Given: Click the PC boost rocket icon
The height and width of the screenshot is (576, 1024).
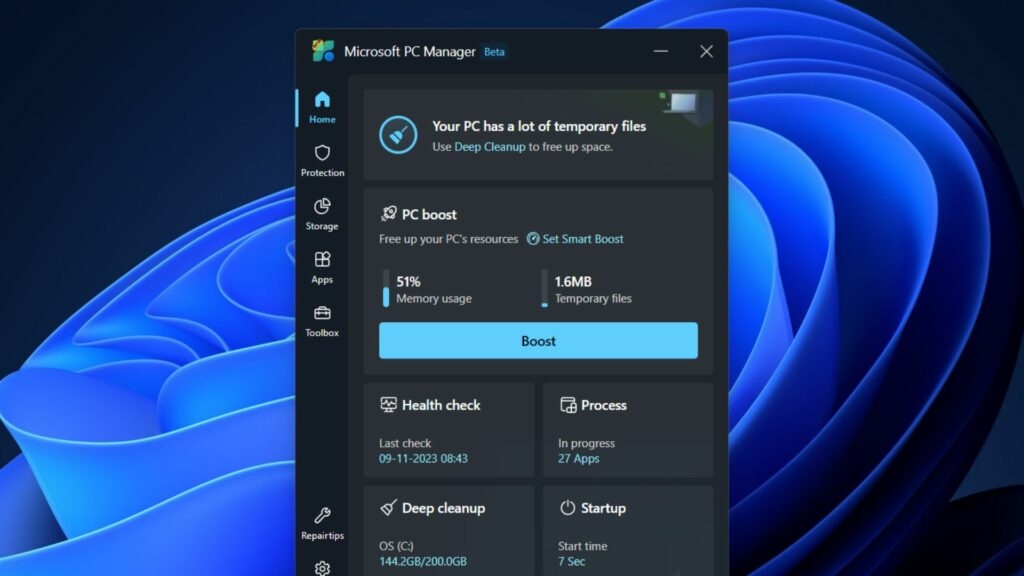Looking at the screenshot, I should pos(389,212).
